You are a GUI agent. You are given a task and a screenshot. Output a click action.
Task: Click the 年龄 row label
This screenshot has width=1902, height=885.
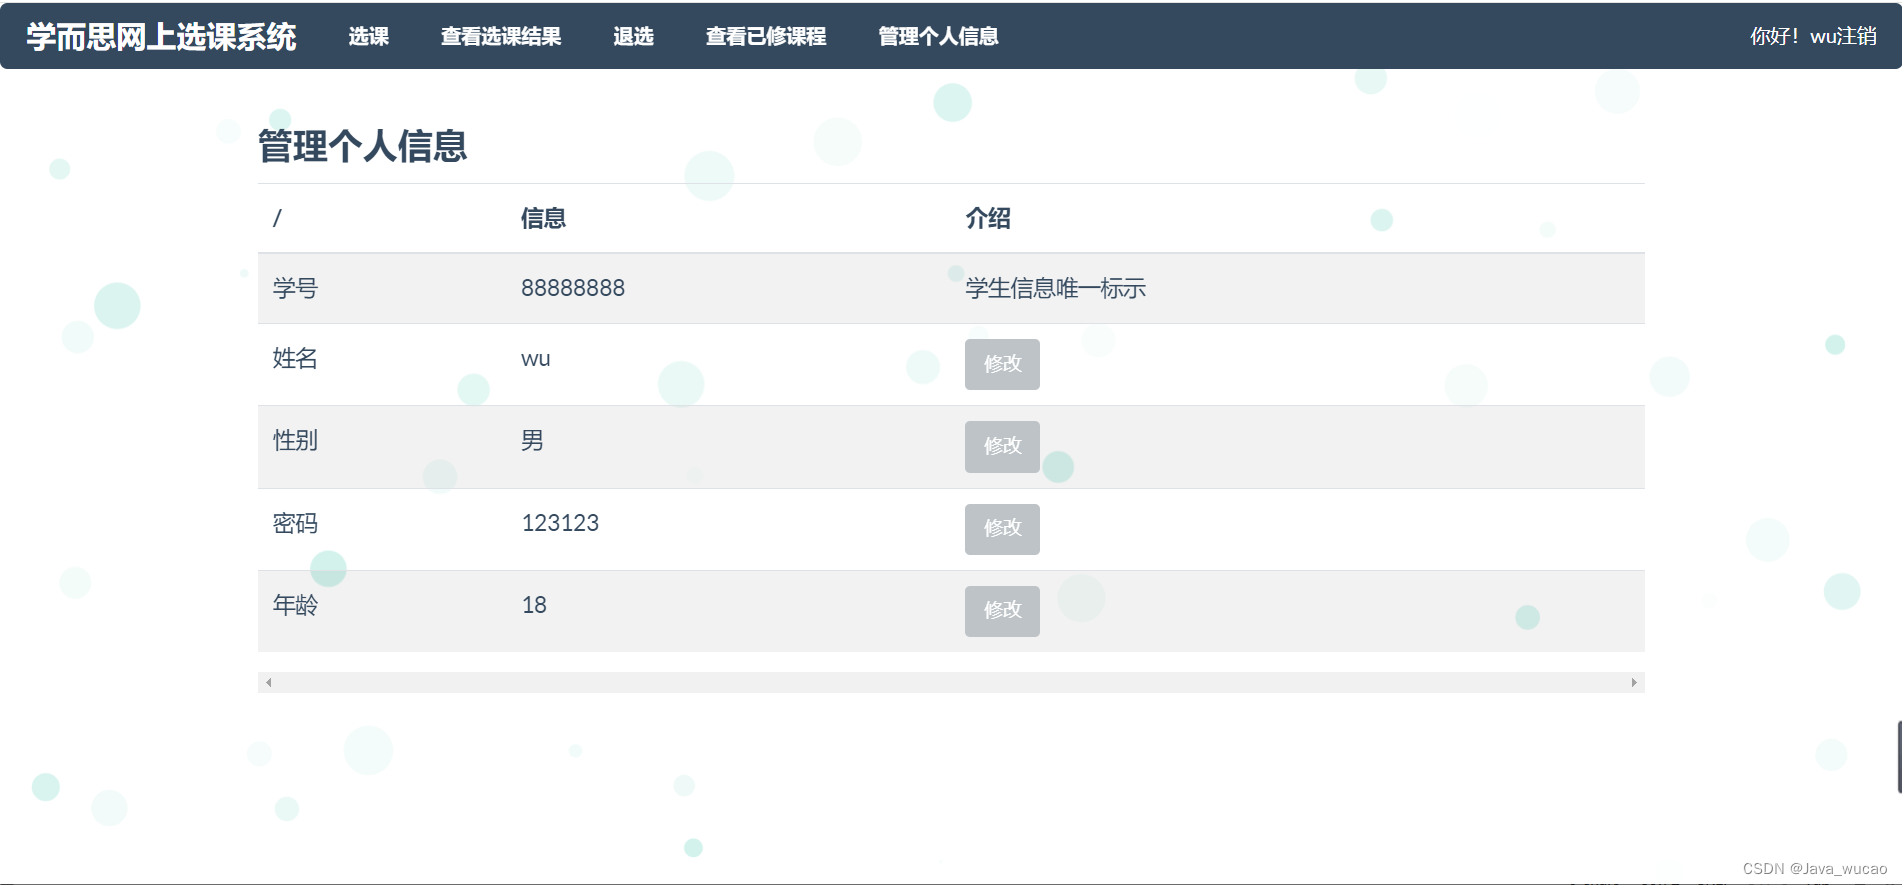(295, 605)
